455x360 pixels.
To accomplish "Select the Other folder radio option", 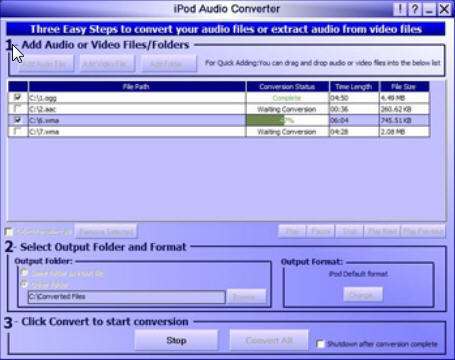I will pyautogui.click(x=24, y=284).
